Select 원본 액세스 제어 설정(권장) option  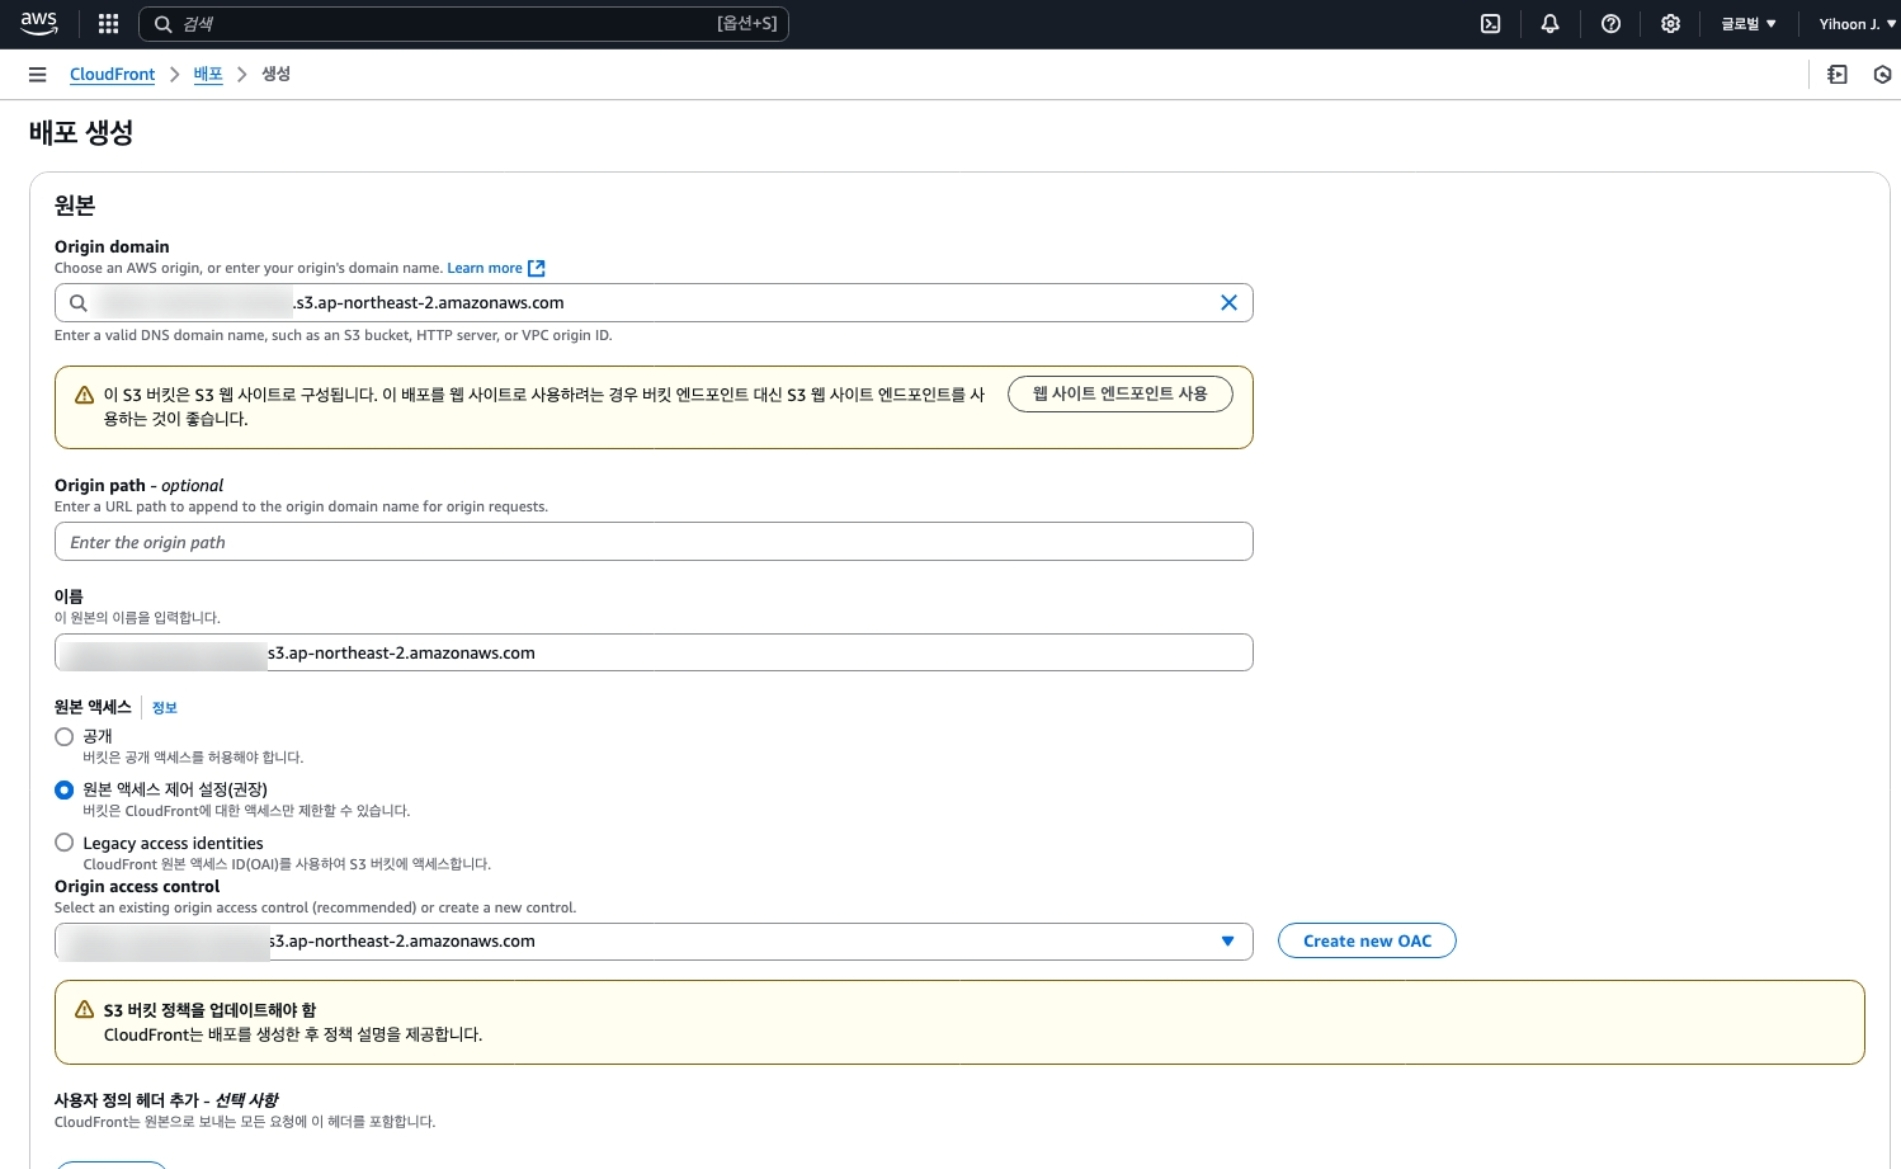point(64,790)
